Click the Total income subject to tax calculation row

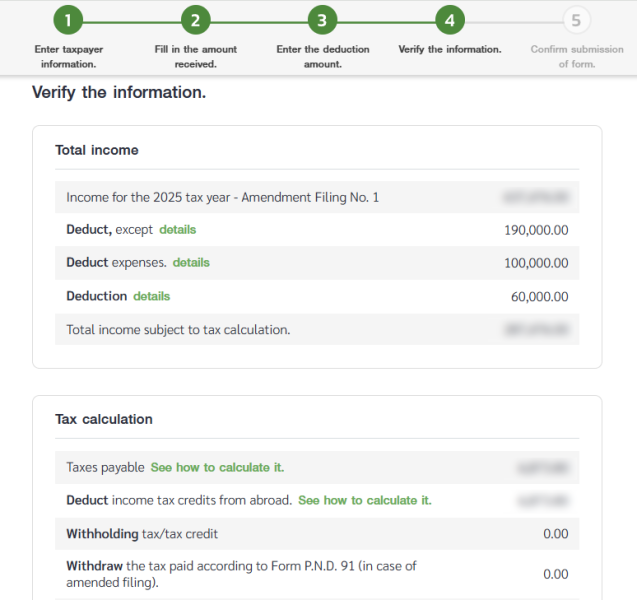tap(178, 329)
